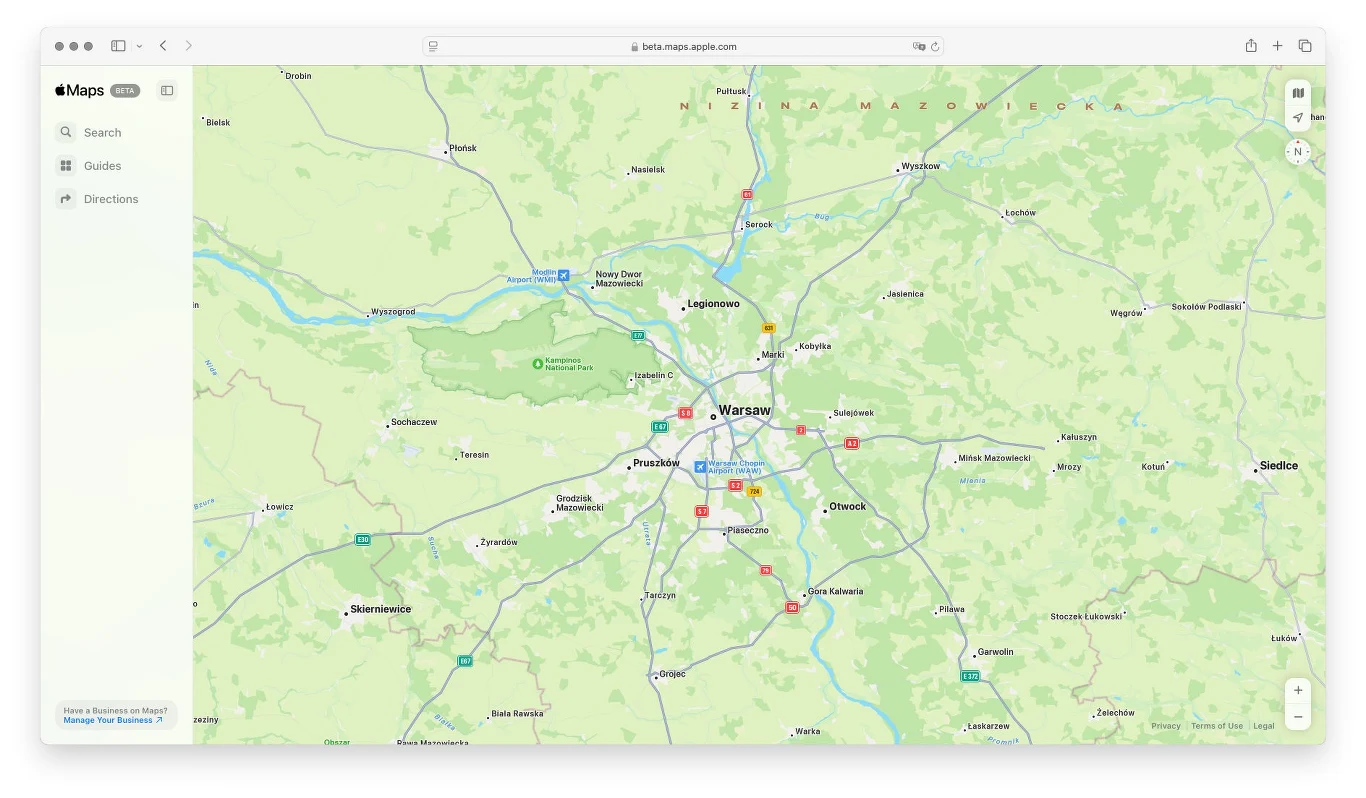
Task: Open the Directions panel
Action: pyautogui.click(x=65, y=198)
